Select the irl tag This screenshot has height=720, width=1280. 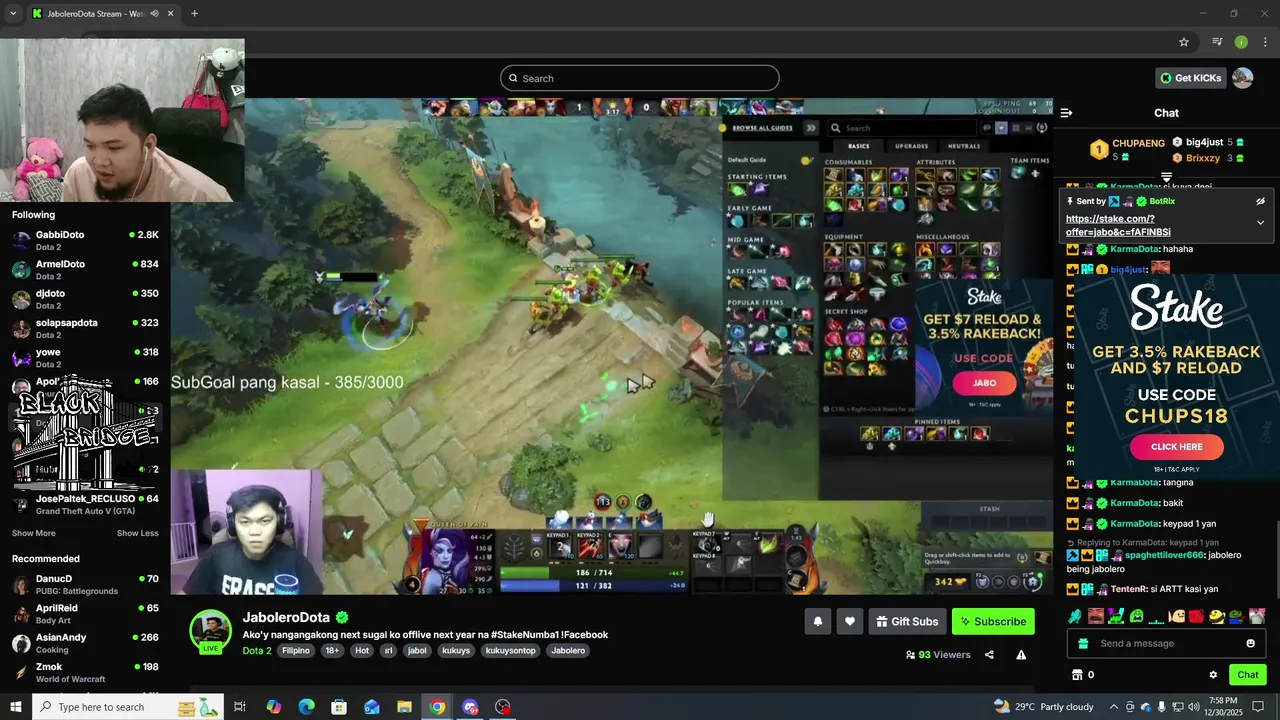(x=388, y=650)
